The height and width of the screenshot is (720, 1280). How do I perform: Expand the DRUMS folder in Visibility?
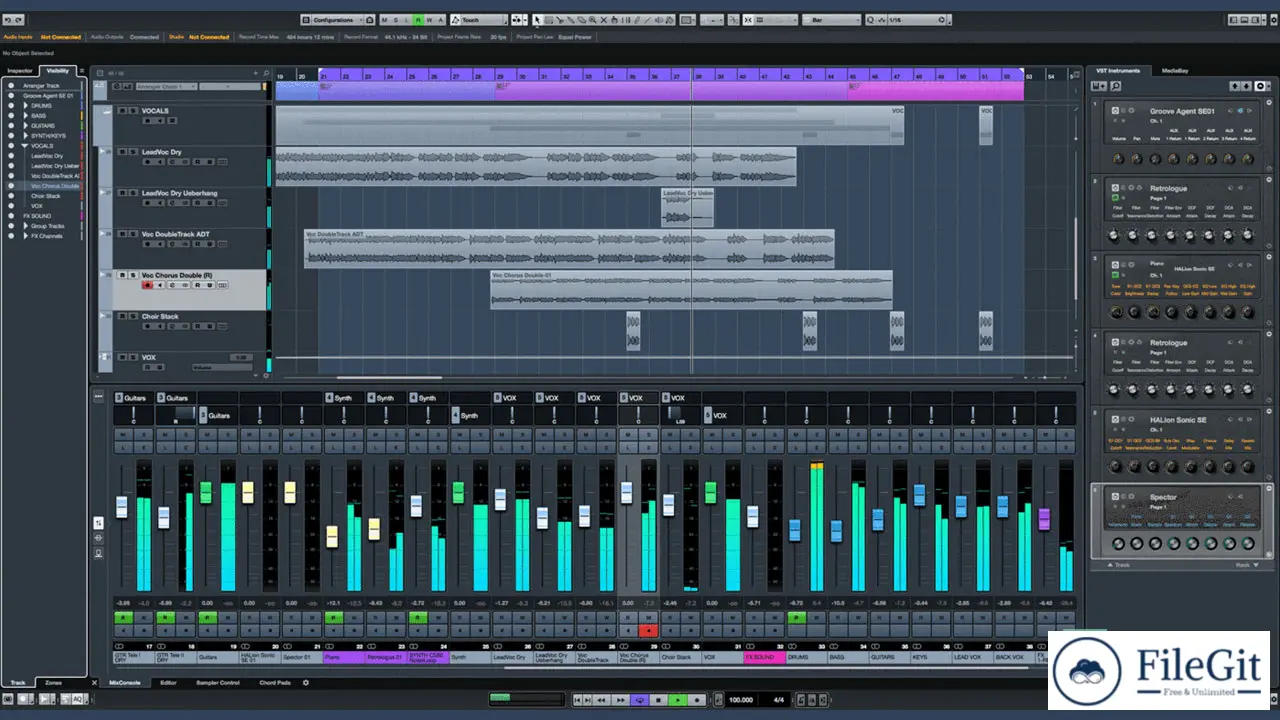tap(26, 106)
